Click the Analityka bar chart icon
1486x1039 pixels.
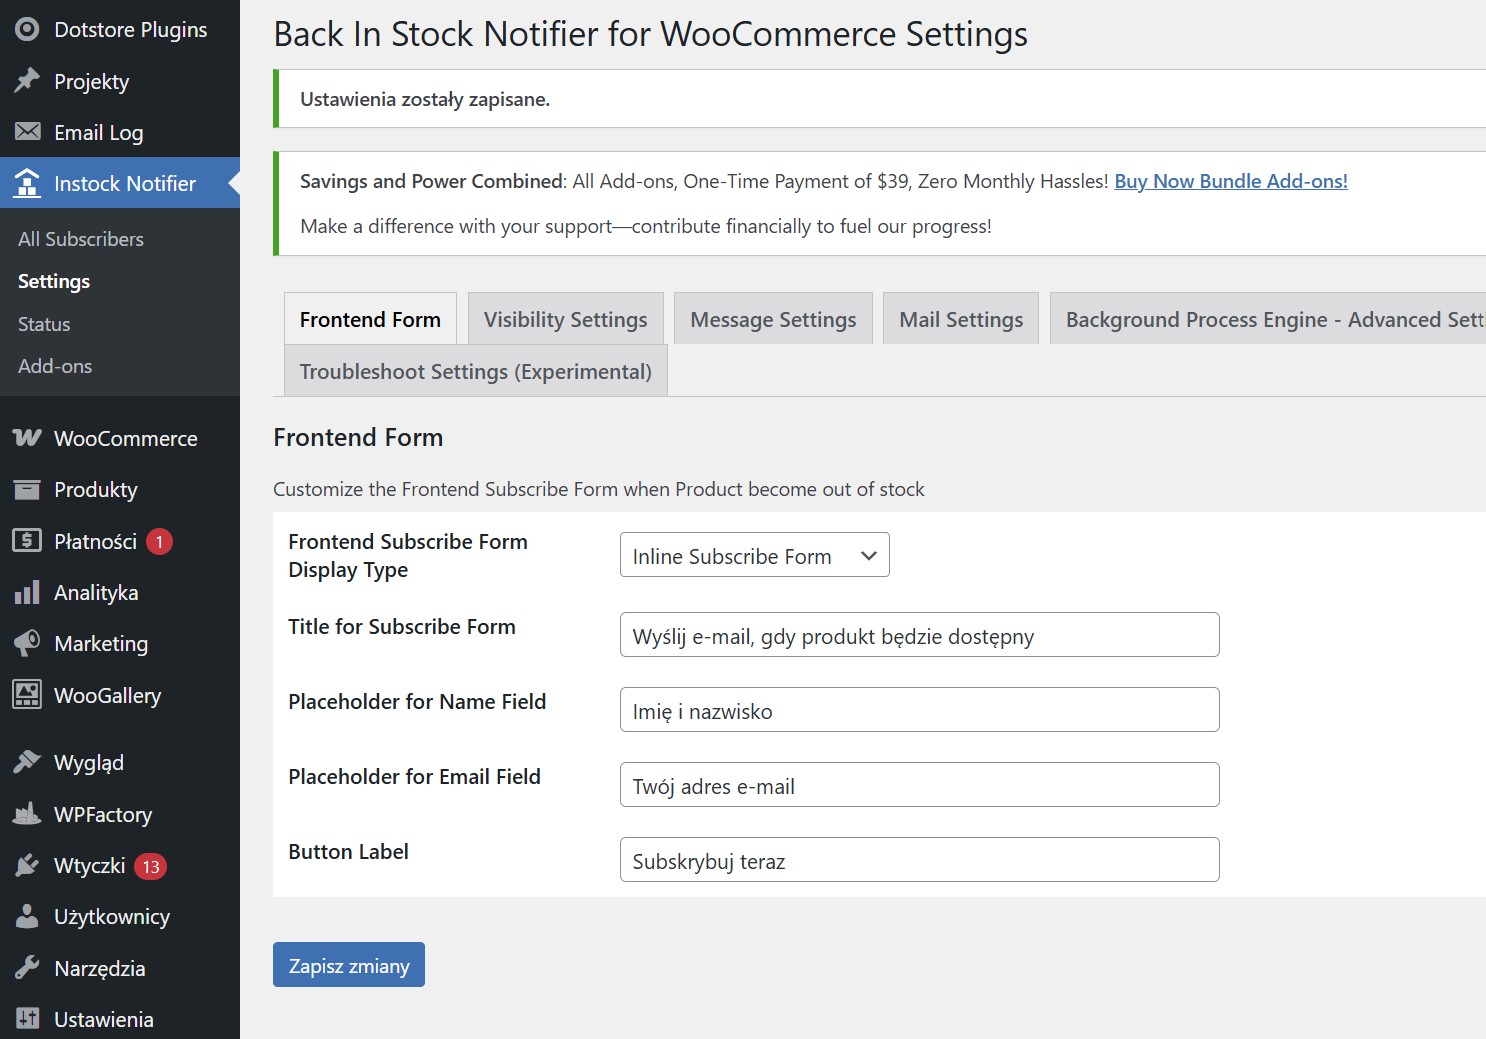point(27,593)
